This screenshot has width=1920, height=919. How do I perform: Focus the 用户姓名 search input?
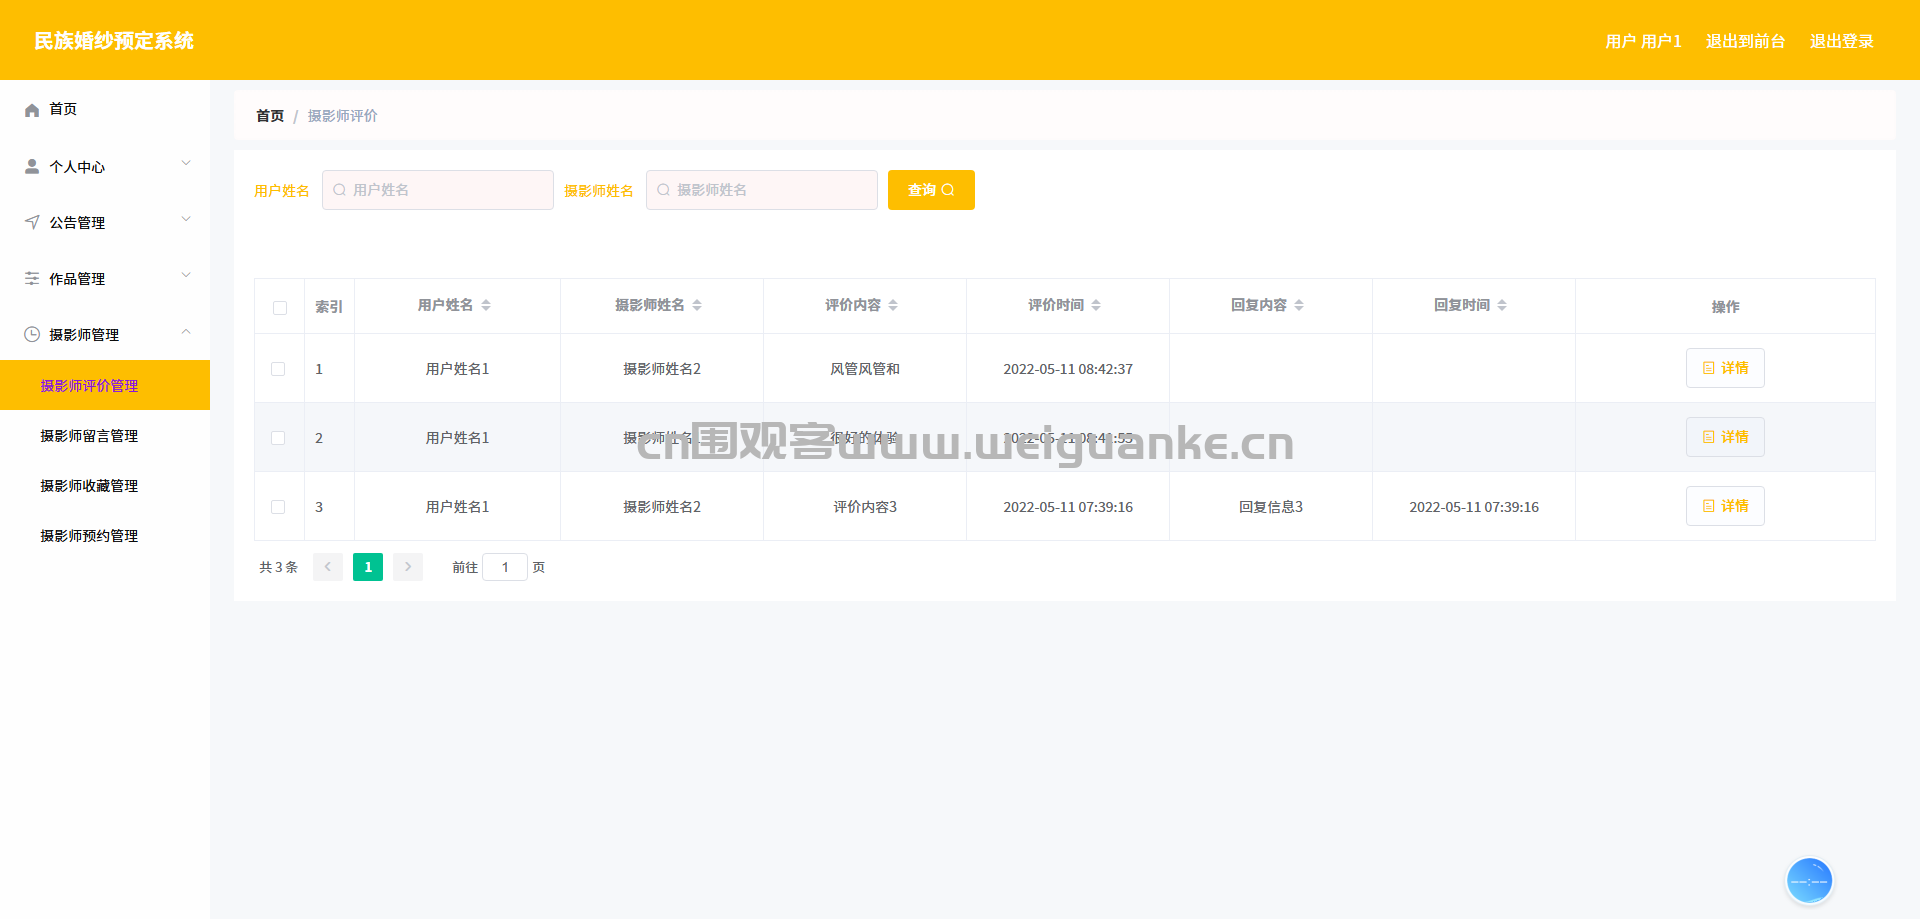click(438, 190)
